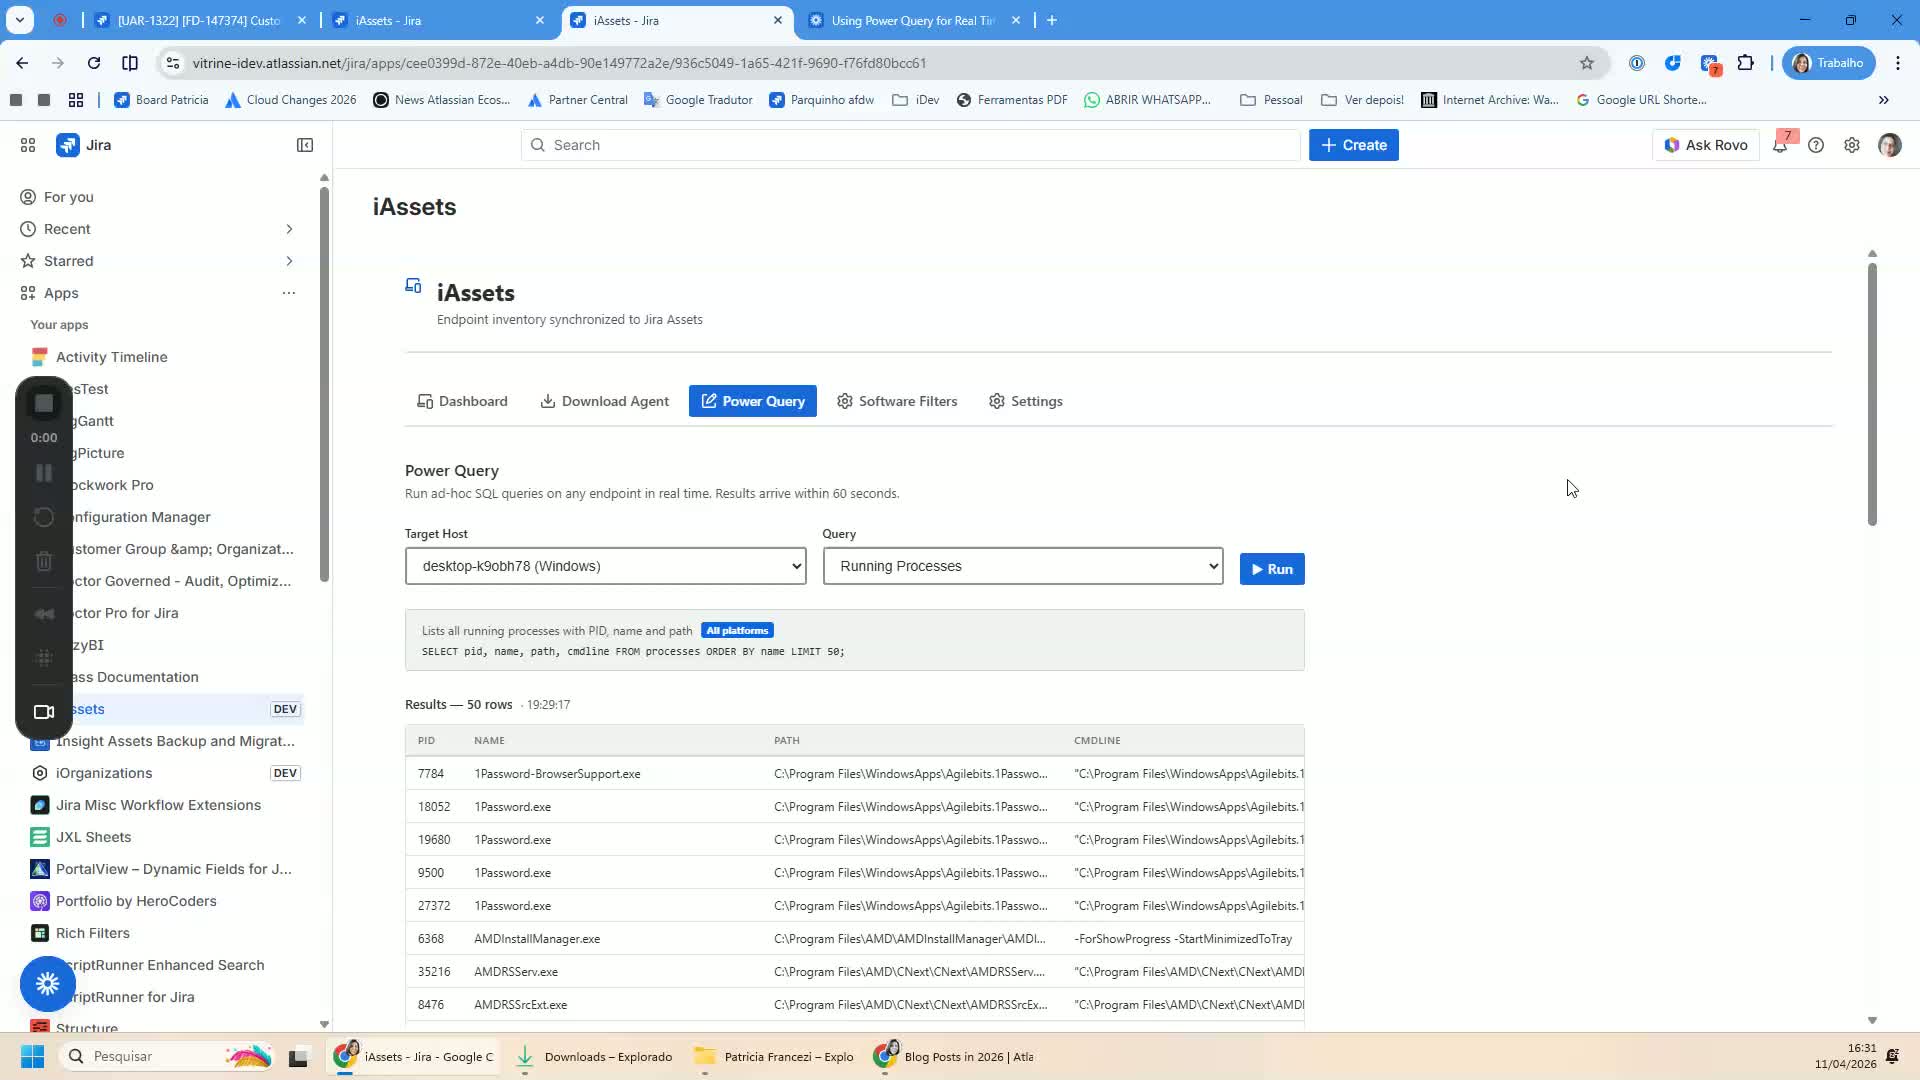Open the Chrome tab search dropdown
The height and width of the screenshot is (1080, 1920).
pyautogui.click(x=20, y=20)
